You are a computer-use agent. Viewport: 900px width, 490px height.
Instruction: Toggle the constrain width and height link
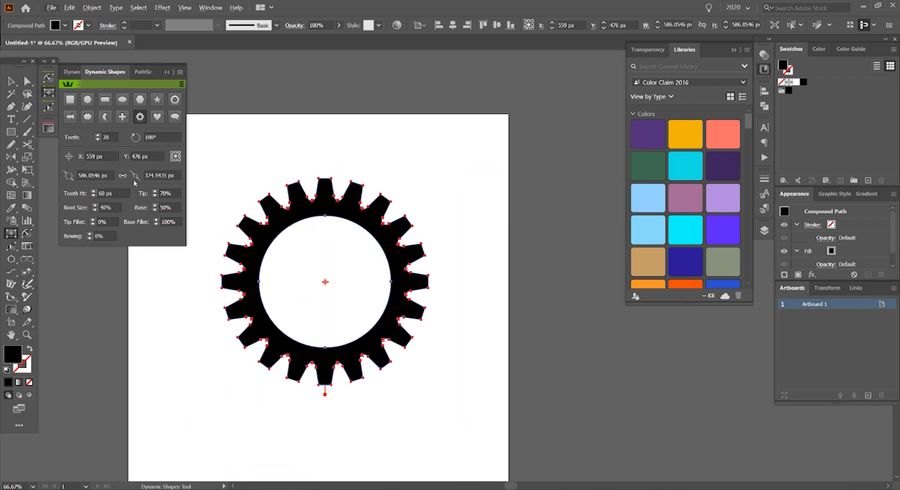pos(123,176)
